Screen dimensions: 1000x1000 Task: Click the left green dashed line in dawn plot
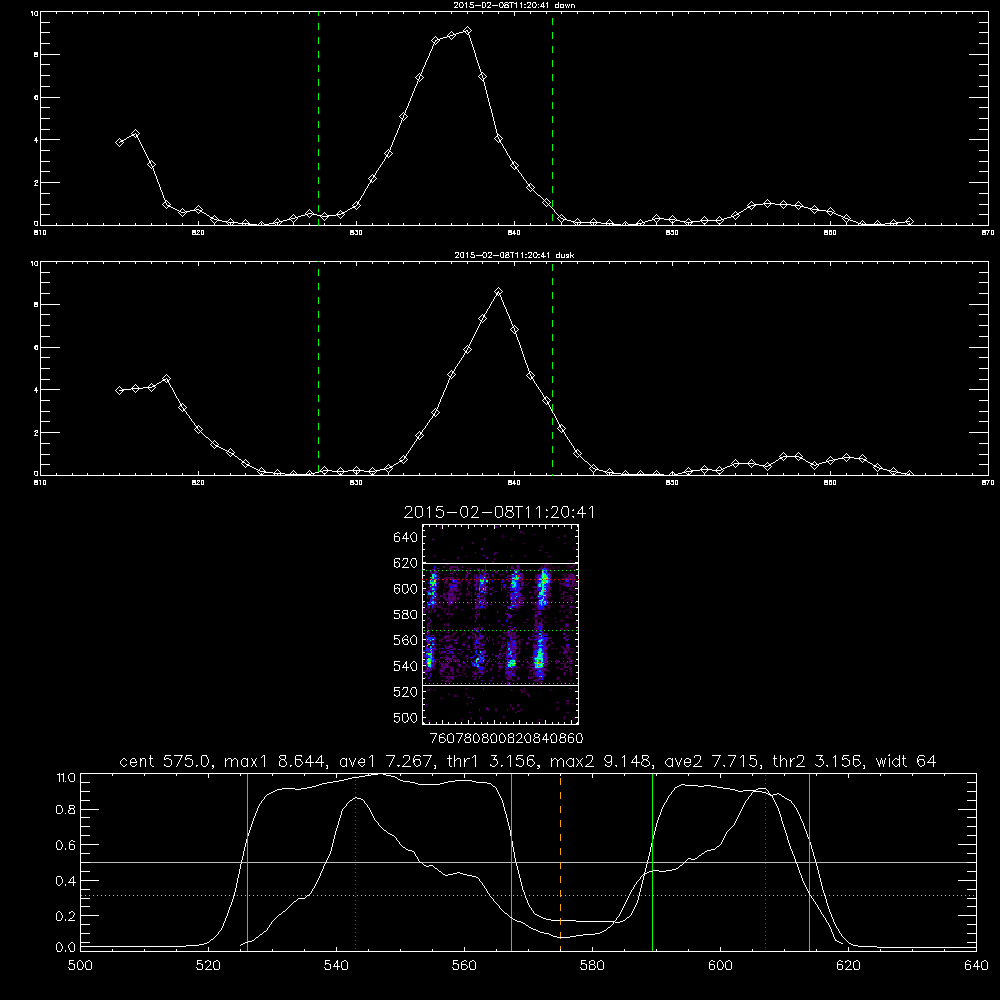pyautogui.click(x=318, y=118)
